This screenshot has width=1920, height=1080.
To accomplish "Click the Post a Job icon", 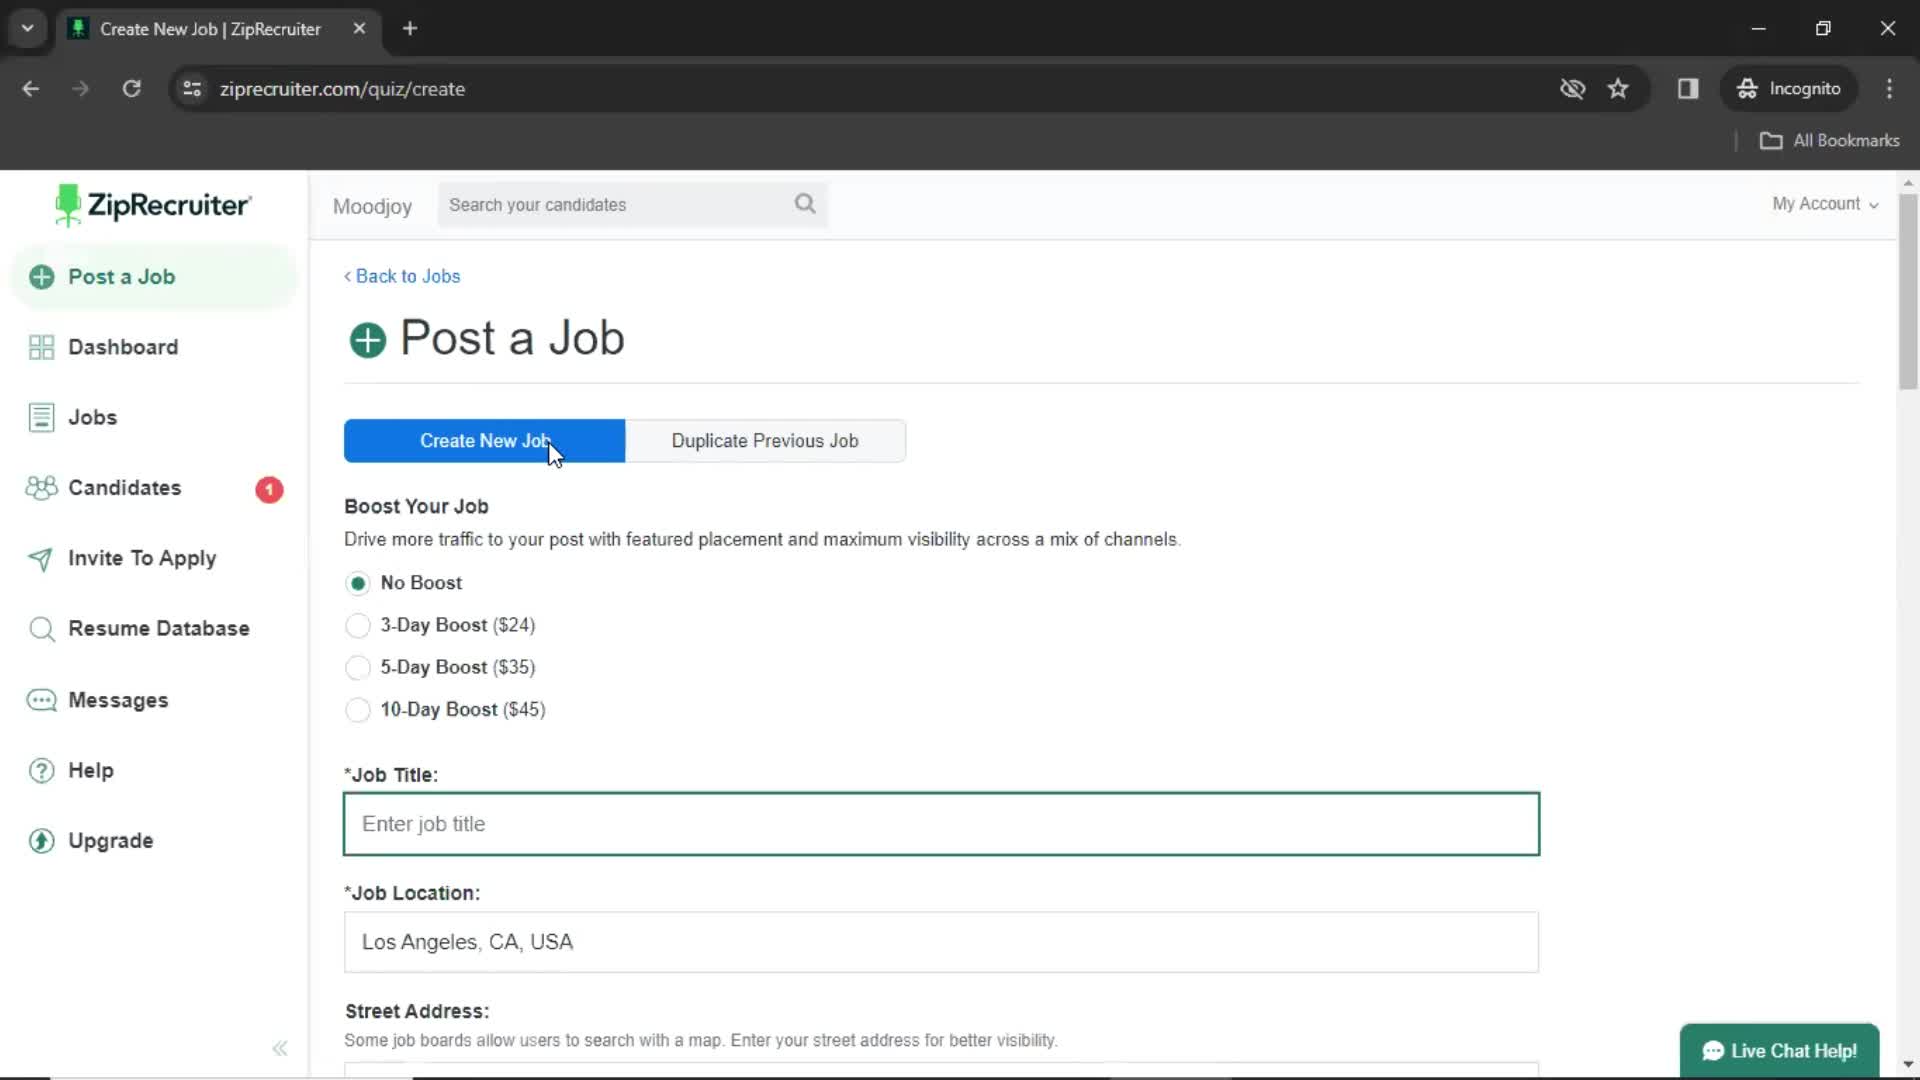I will pyautogui.click(x=42, y=277).
